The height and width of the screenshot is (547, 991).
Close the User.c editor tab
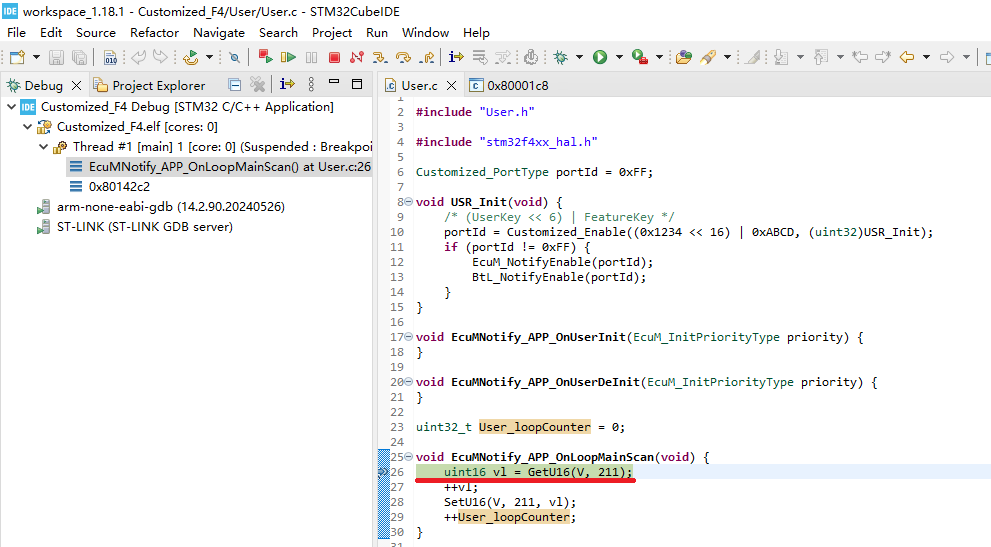click(451, 85)
